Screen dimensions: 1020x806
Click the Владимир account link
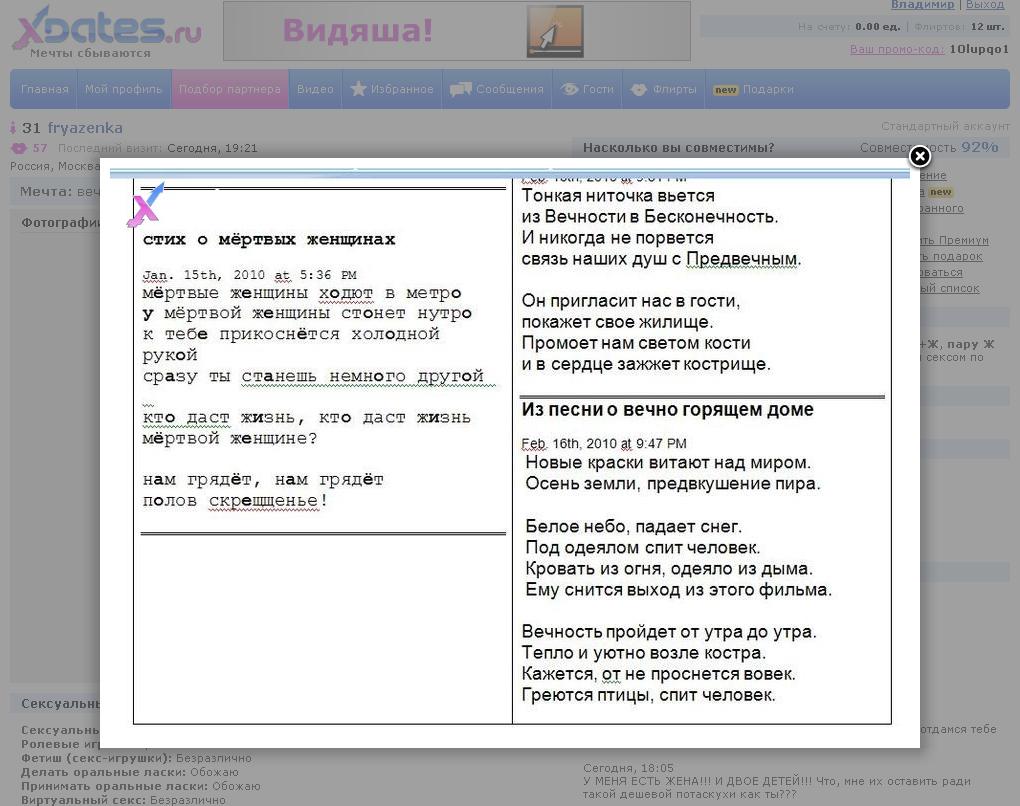tap(922, 5)
